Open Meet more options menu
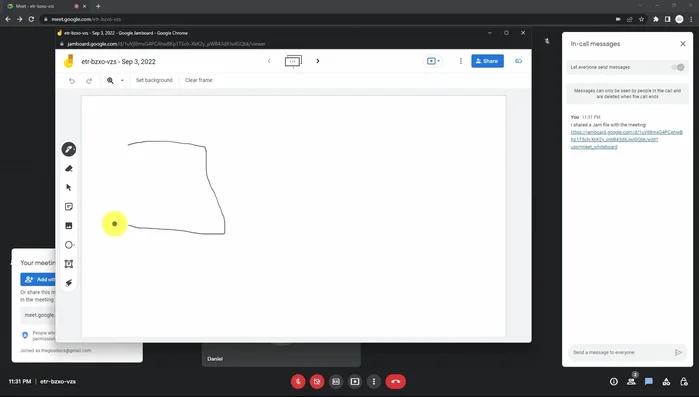This screenshot has width=699, height=397. point(374,381)
